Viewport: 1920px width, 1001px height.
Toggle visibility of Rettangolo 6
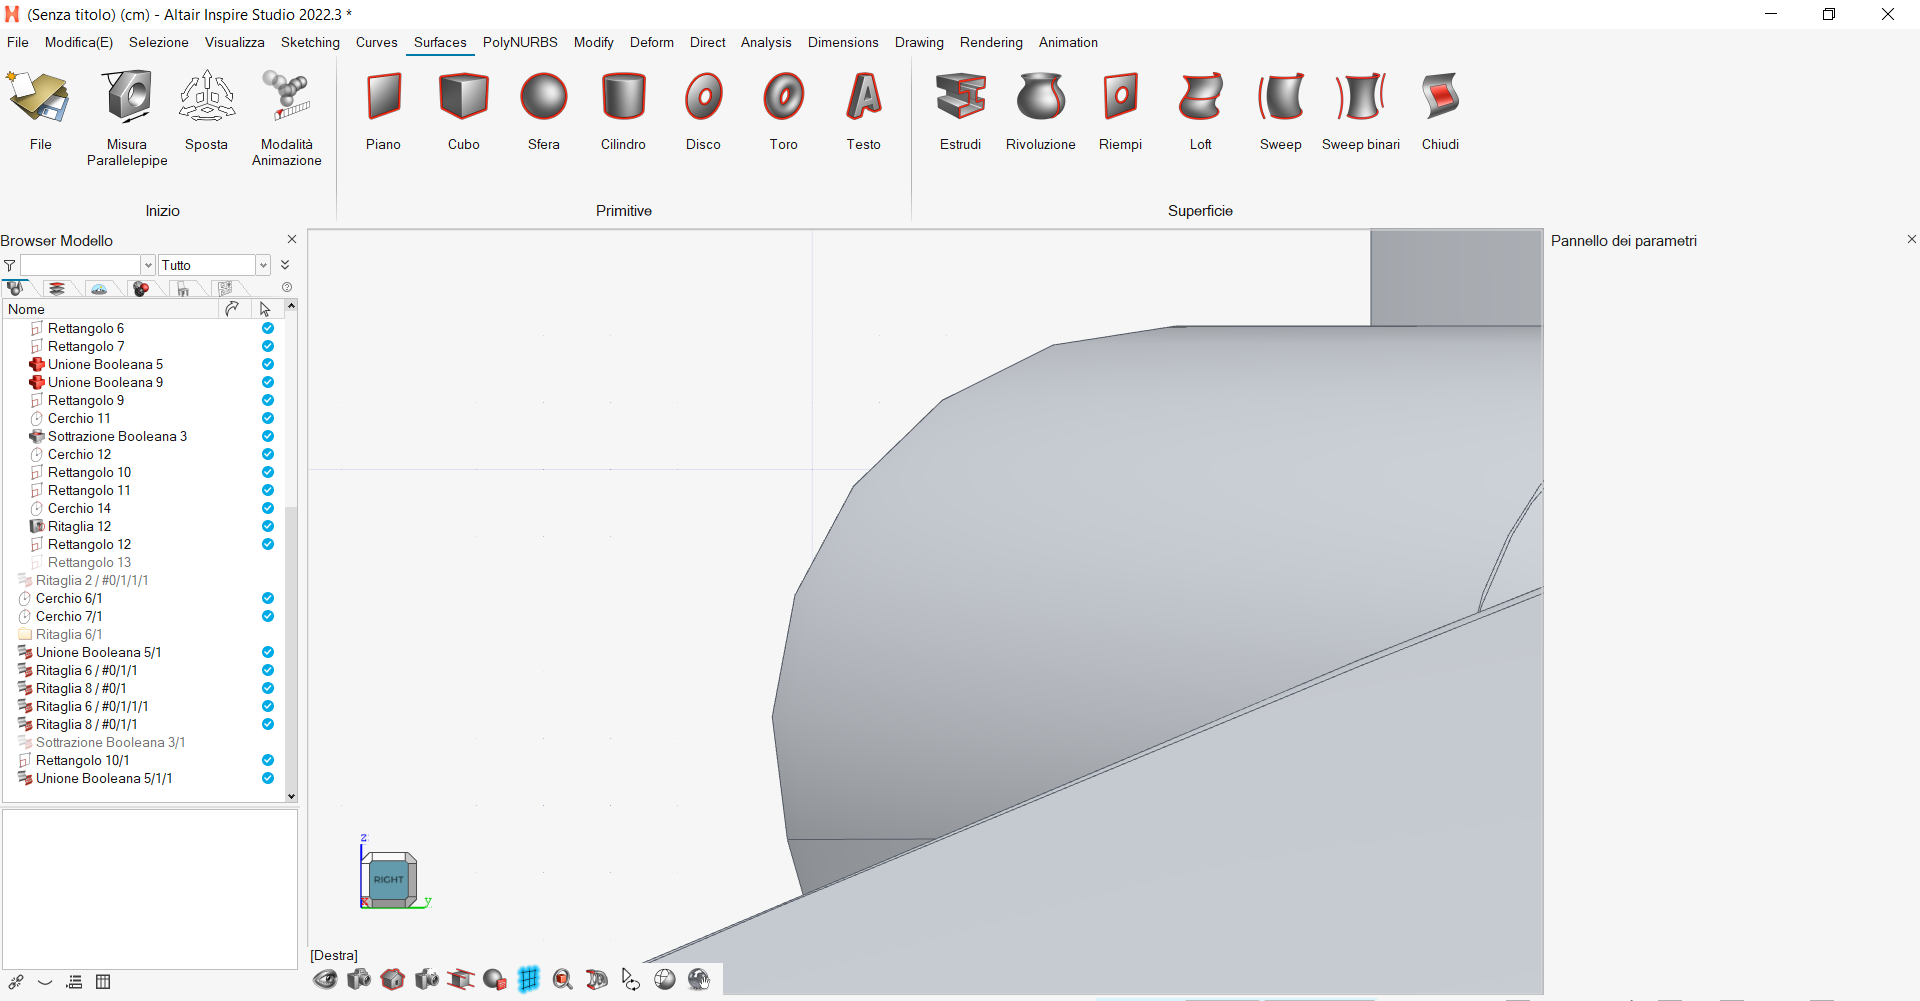click(268, 328)
